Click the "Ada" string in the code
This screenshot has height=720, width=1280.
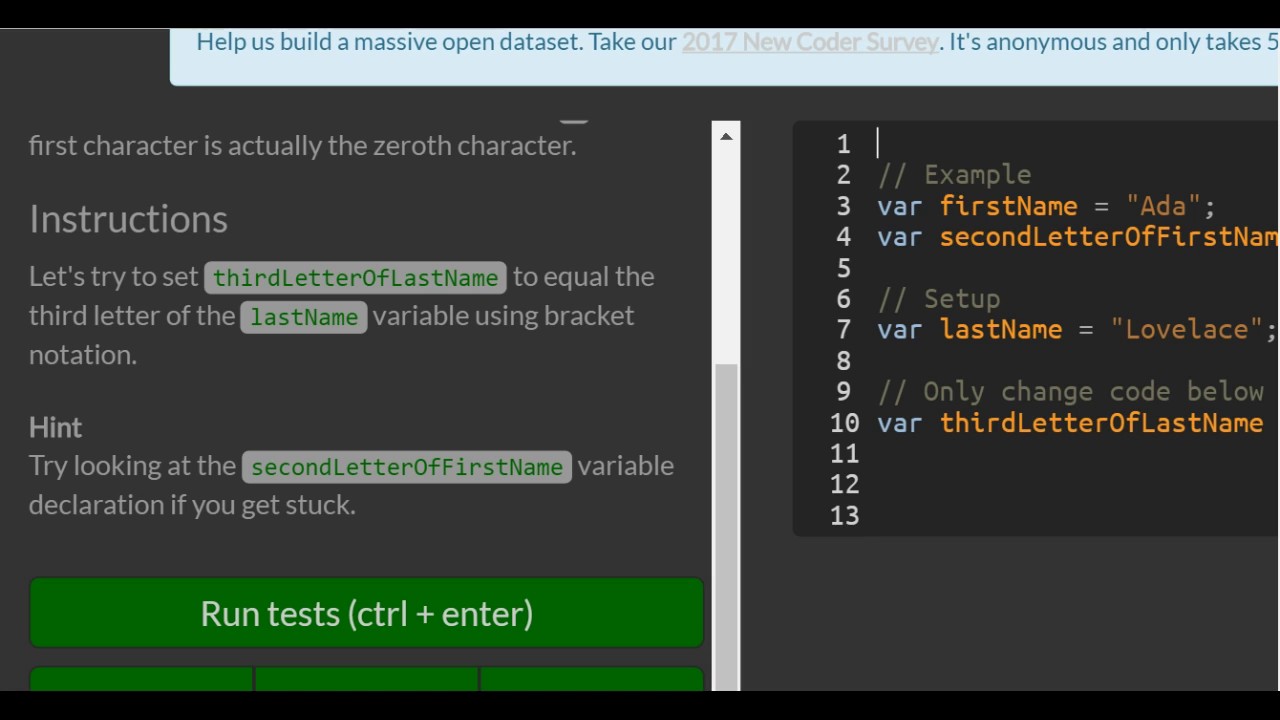click(1163, 206)
